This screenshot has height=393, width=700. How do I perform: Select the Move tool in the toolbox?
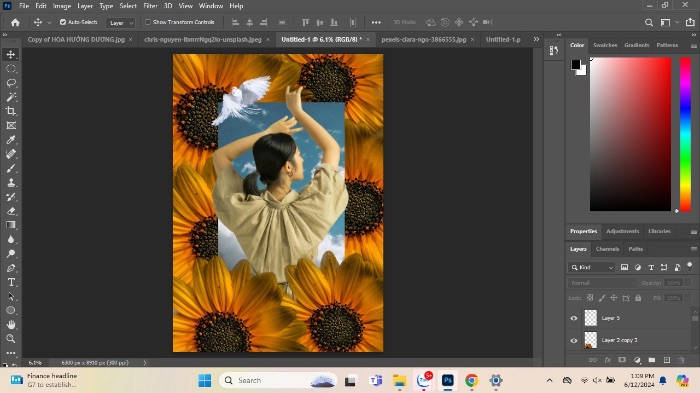coord(11,54)
